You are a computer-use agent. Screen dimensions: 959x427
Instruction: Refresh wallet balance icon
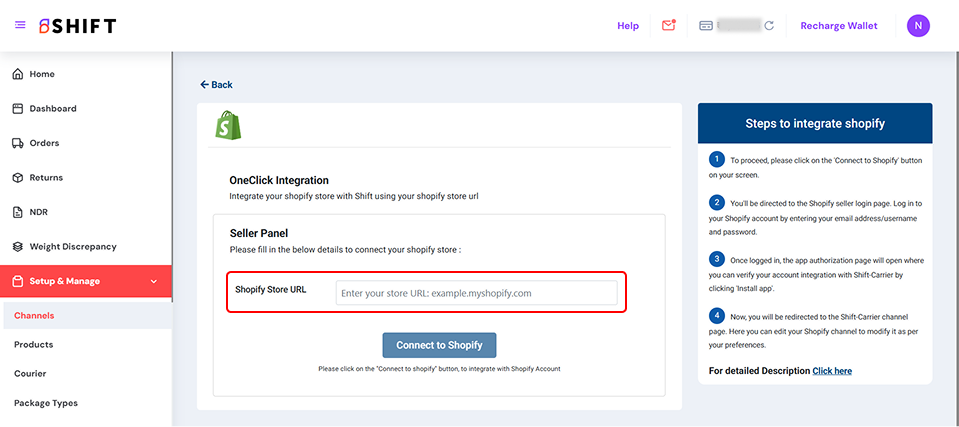[x=769, y=26]
